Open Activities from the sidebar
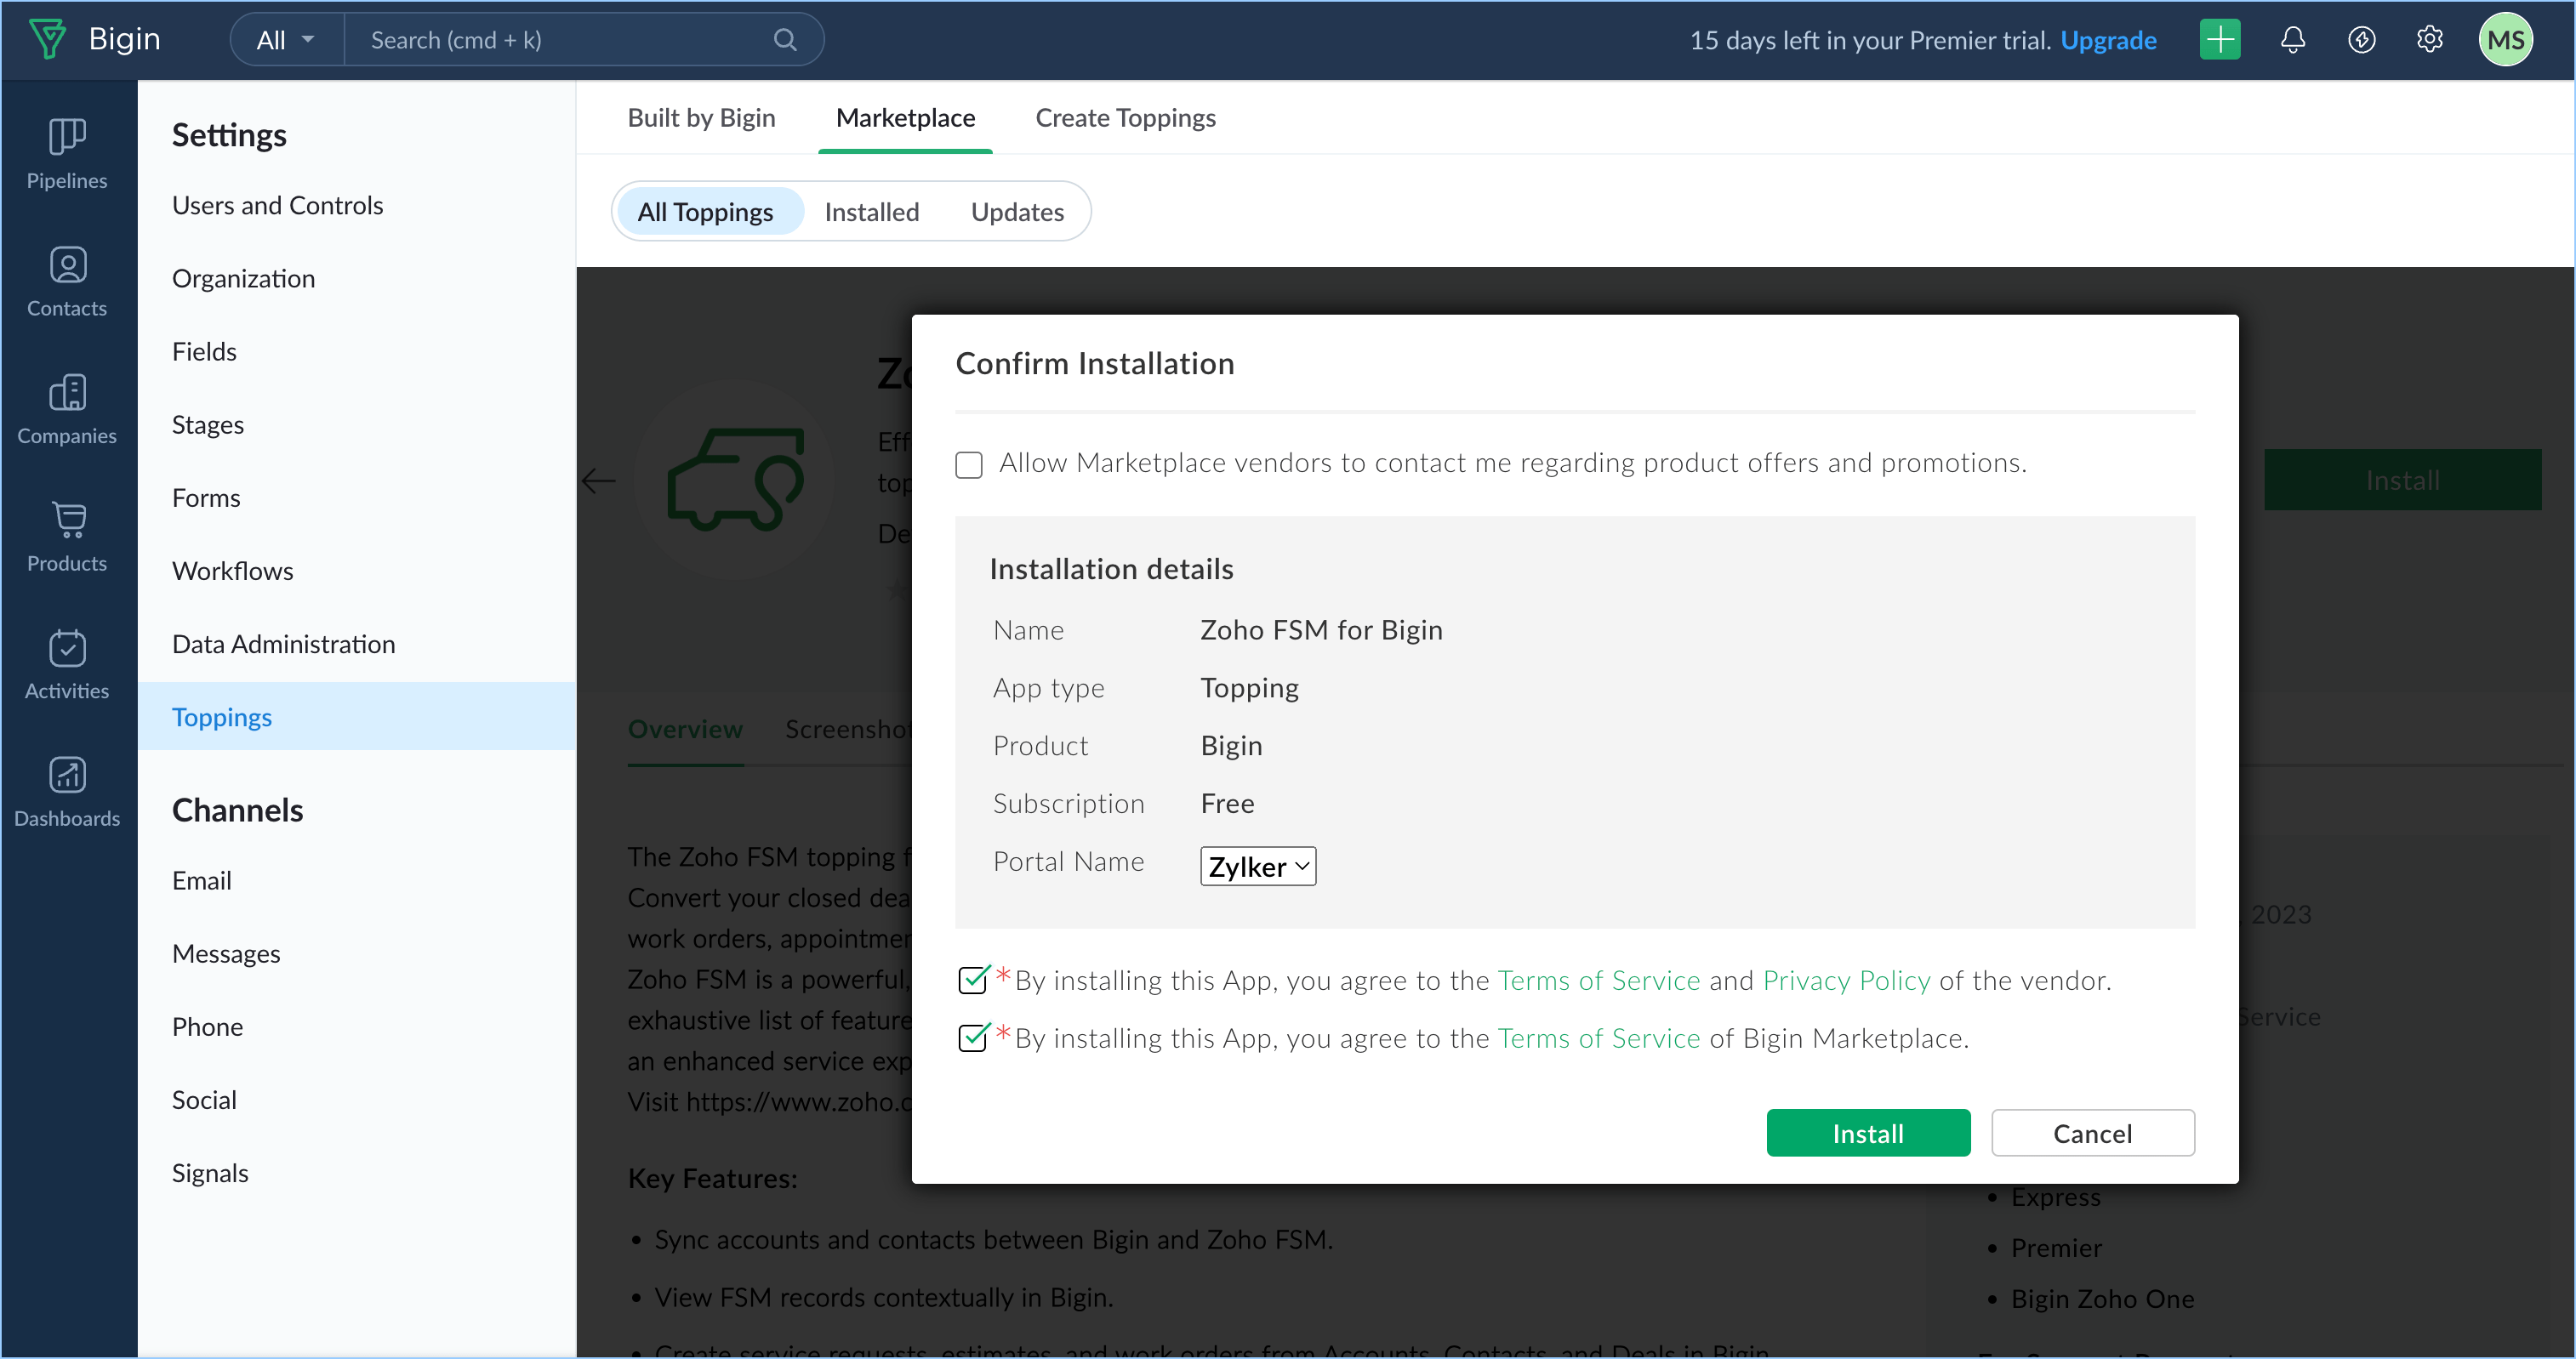Viewport: 2576px width, 1359px height. point(67,664)
